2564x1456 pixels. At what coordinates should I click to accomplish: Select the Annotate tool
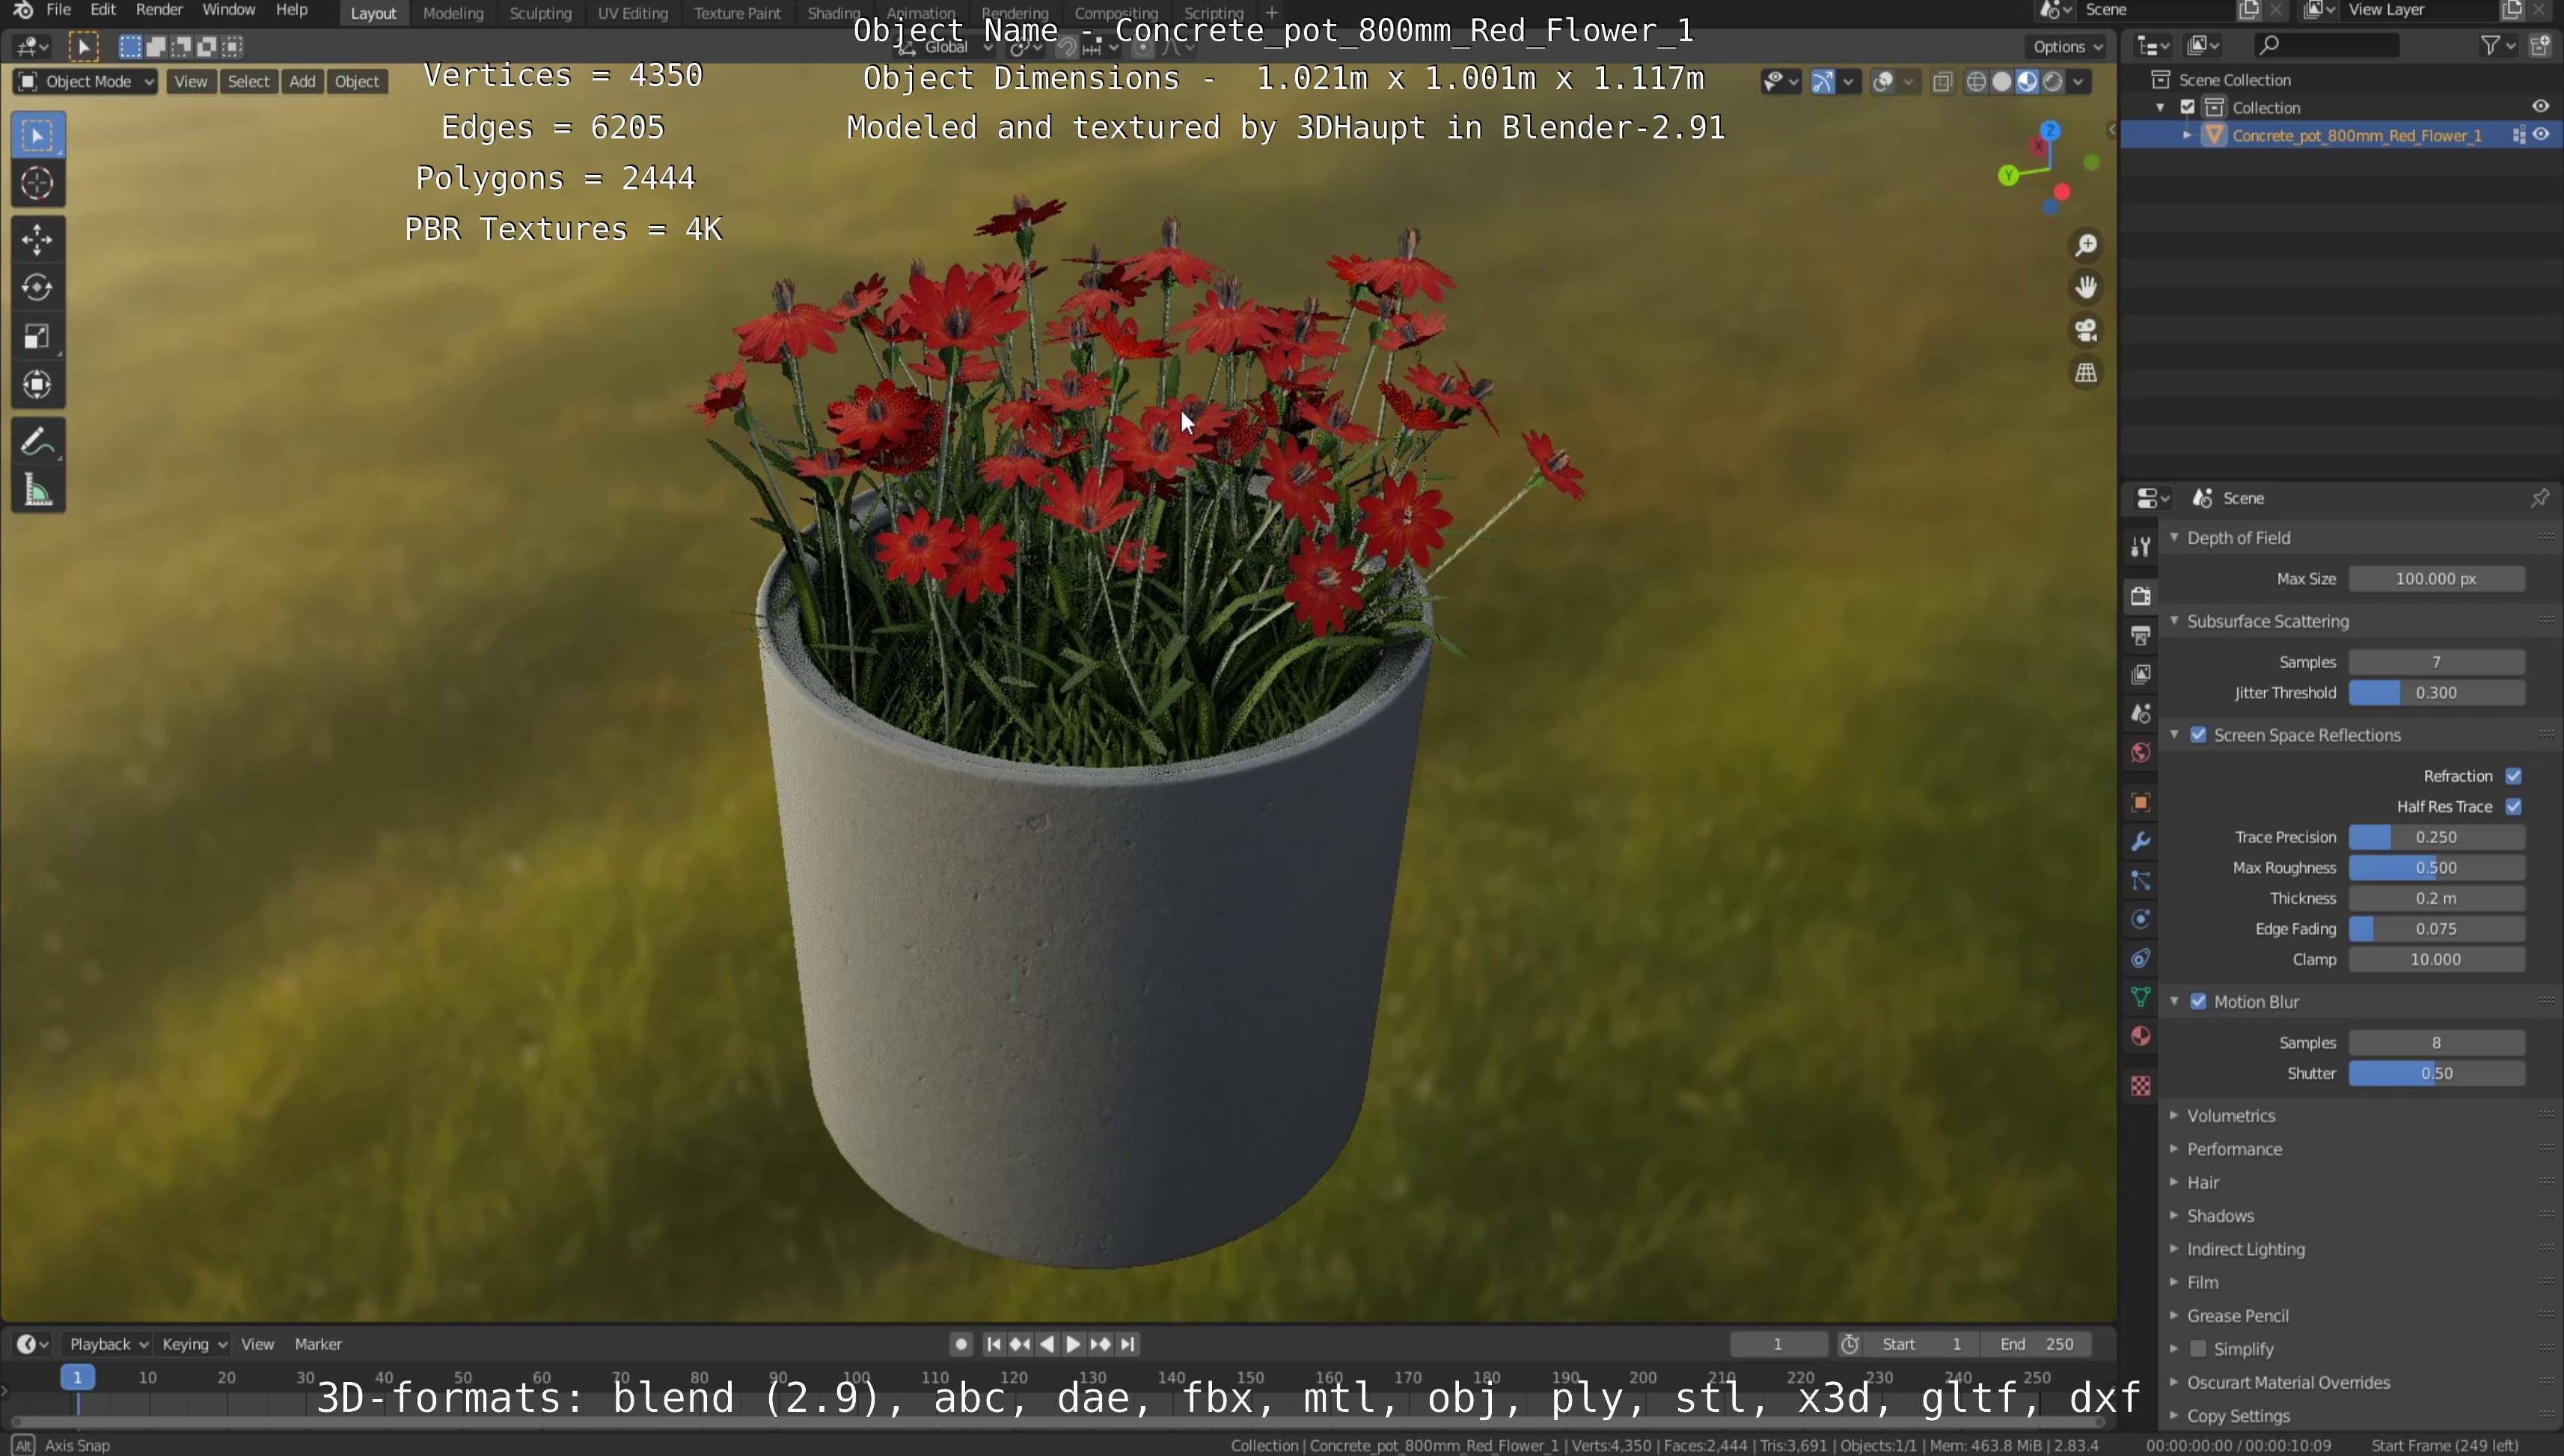pos(37,441)
